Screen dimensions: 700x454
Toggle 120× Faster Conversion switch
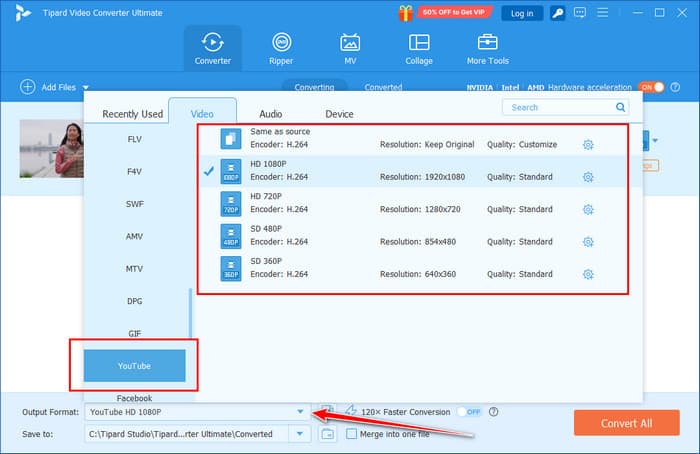point(468,411)
